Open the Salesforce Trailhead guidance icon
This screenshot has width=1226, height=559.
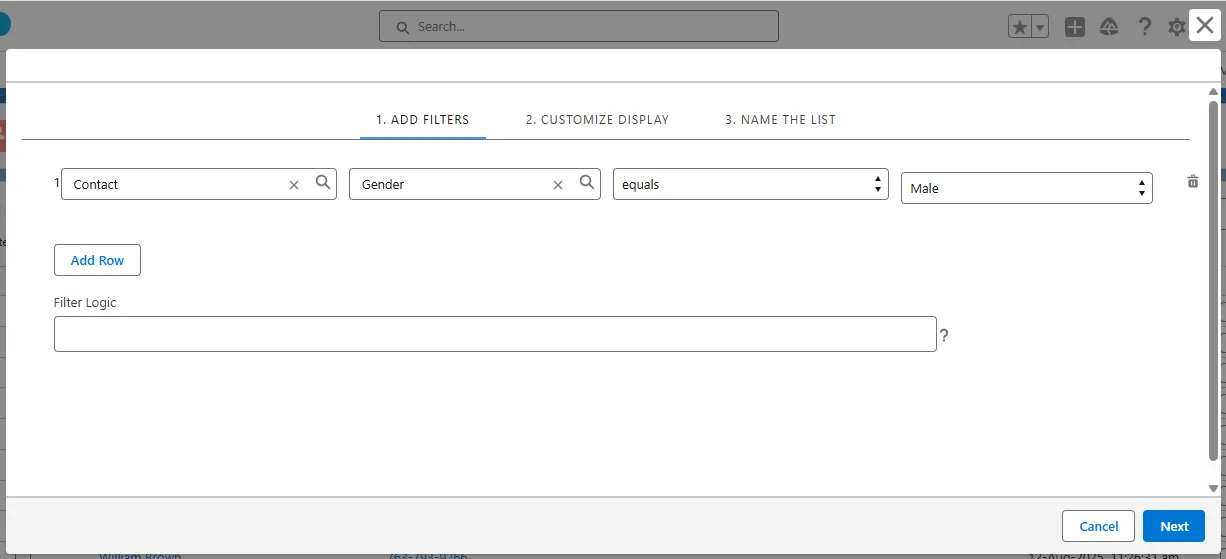coord(1109,28)
